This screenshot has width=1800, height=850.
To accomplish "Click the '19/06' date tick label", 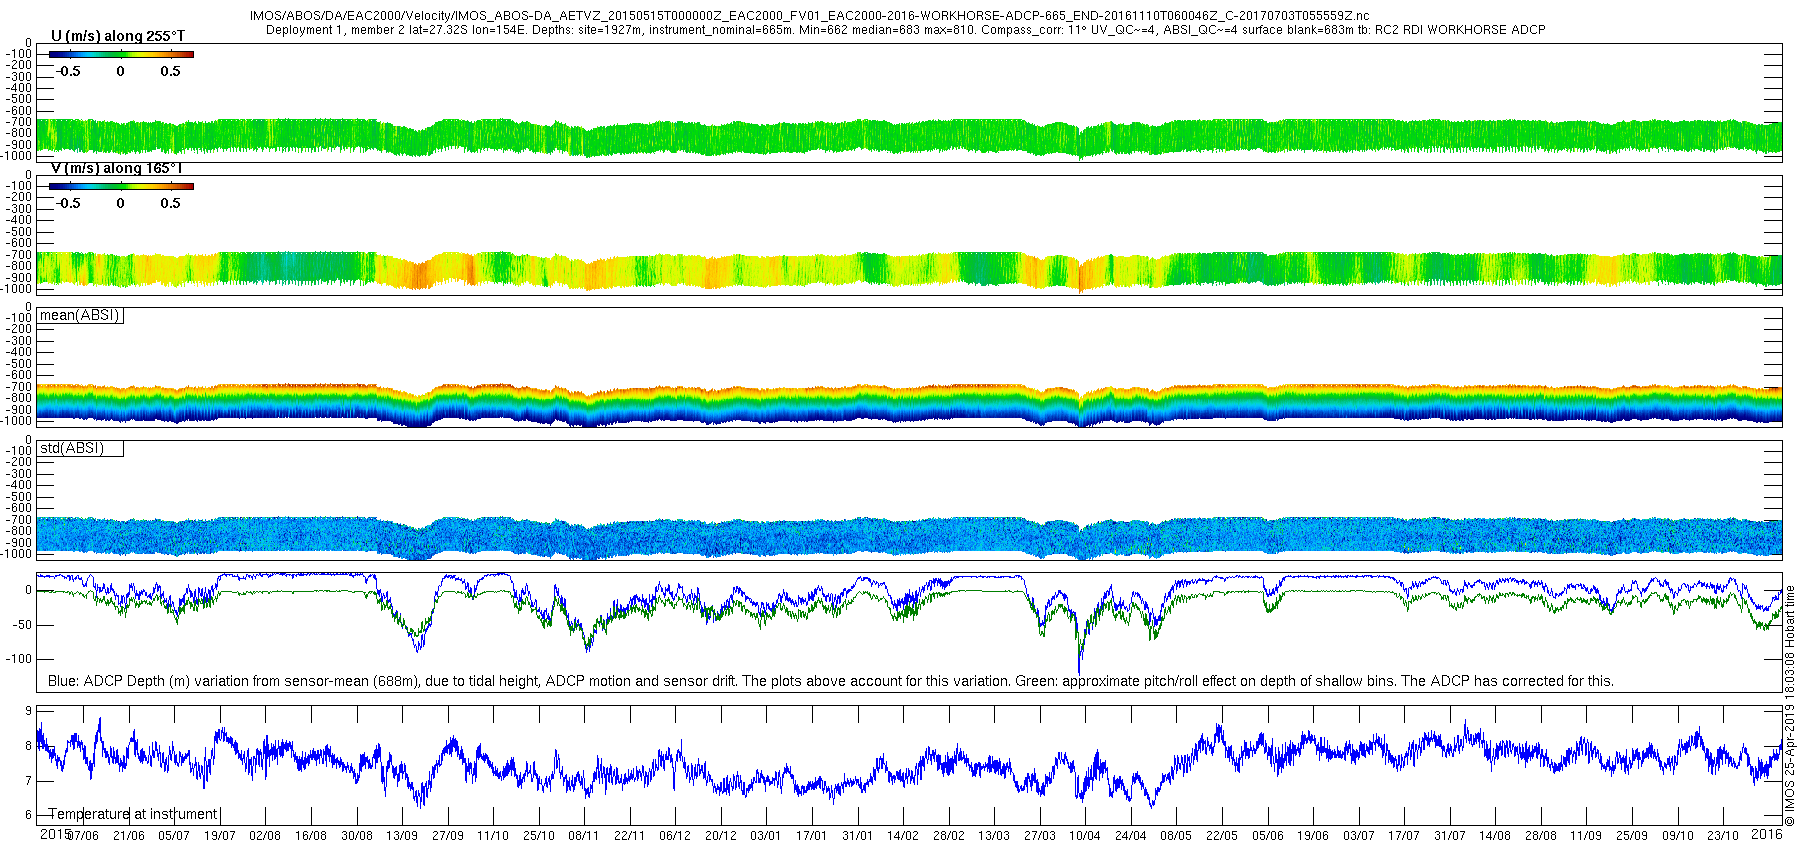I will [x=1313, y=836].
